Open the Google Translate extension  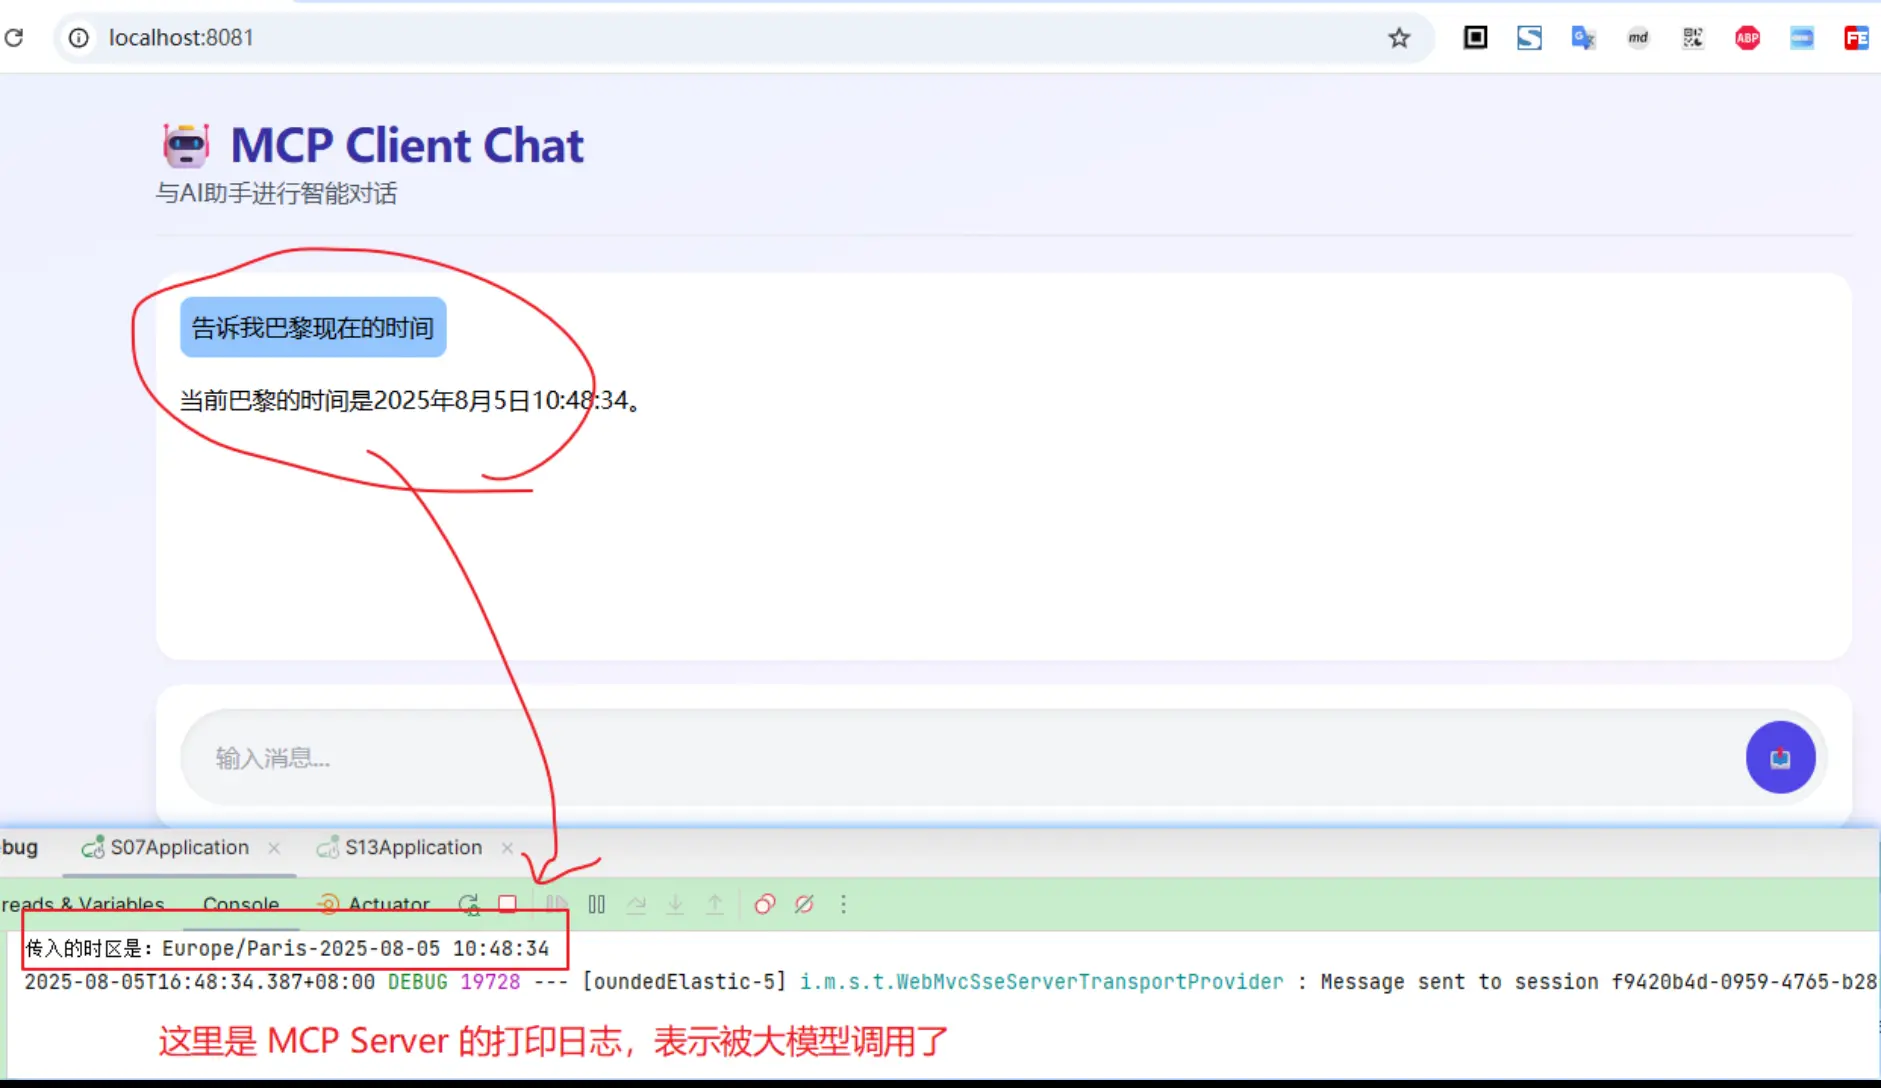1582,38
